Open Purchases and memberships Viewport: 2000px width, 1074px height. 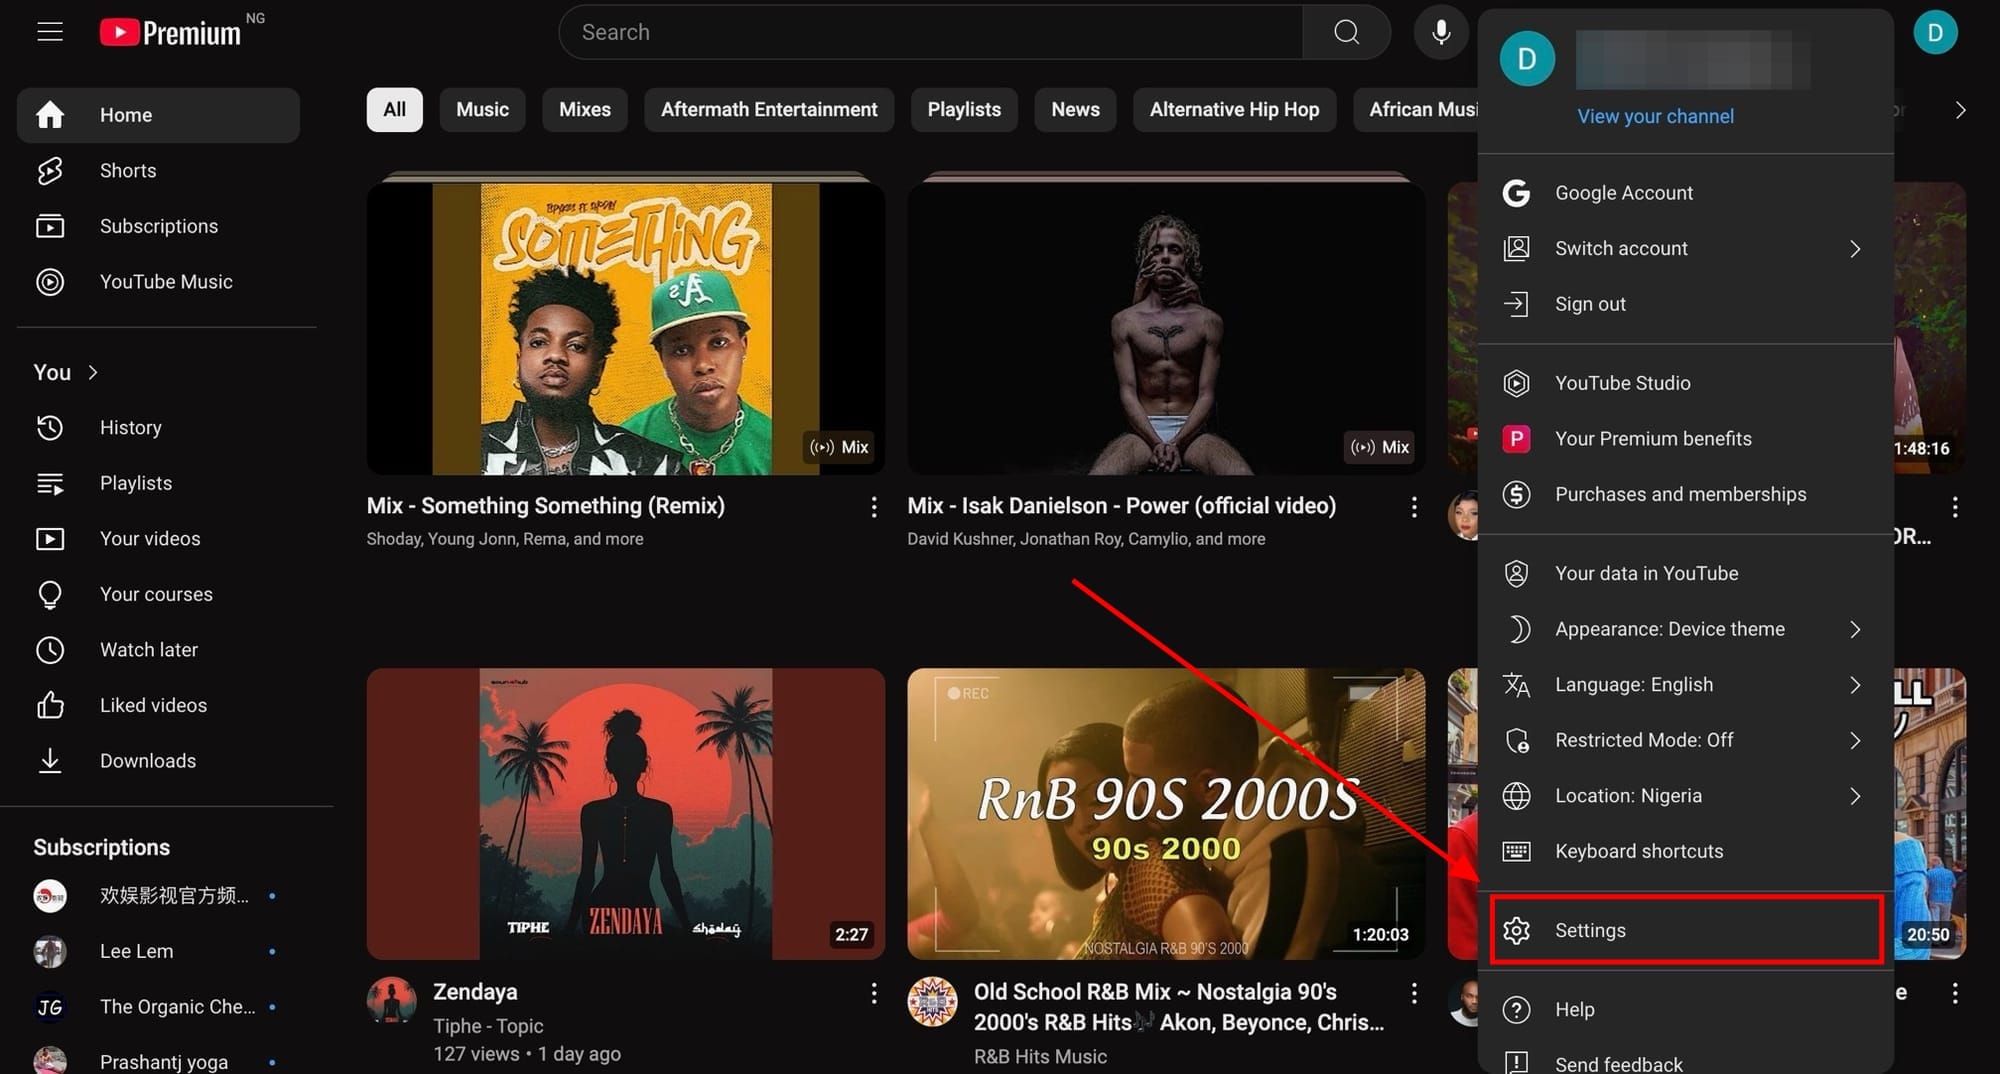pos(1685,494)
